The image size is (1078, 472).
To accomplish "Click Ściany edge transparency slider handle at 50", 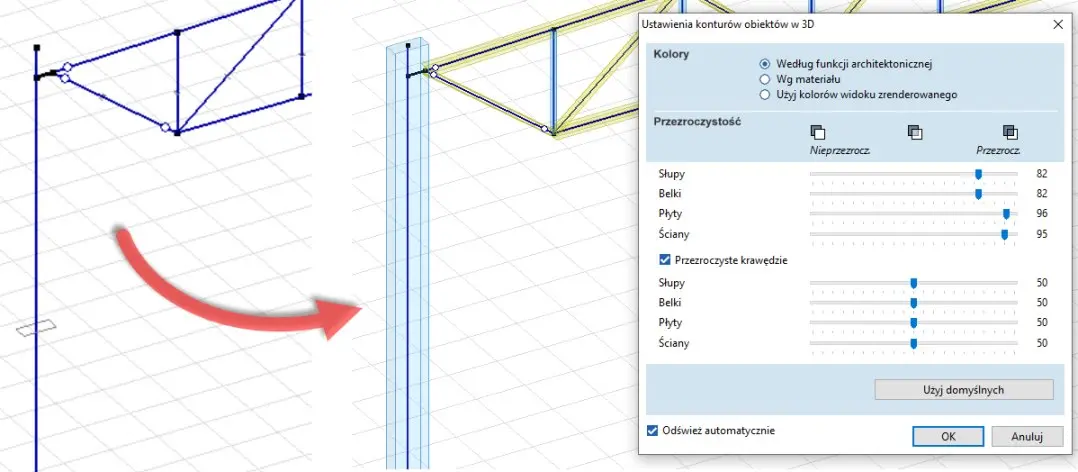I will pyautogui.click(x=913, y=343).
